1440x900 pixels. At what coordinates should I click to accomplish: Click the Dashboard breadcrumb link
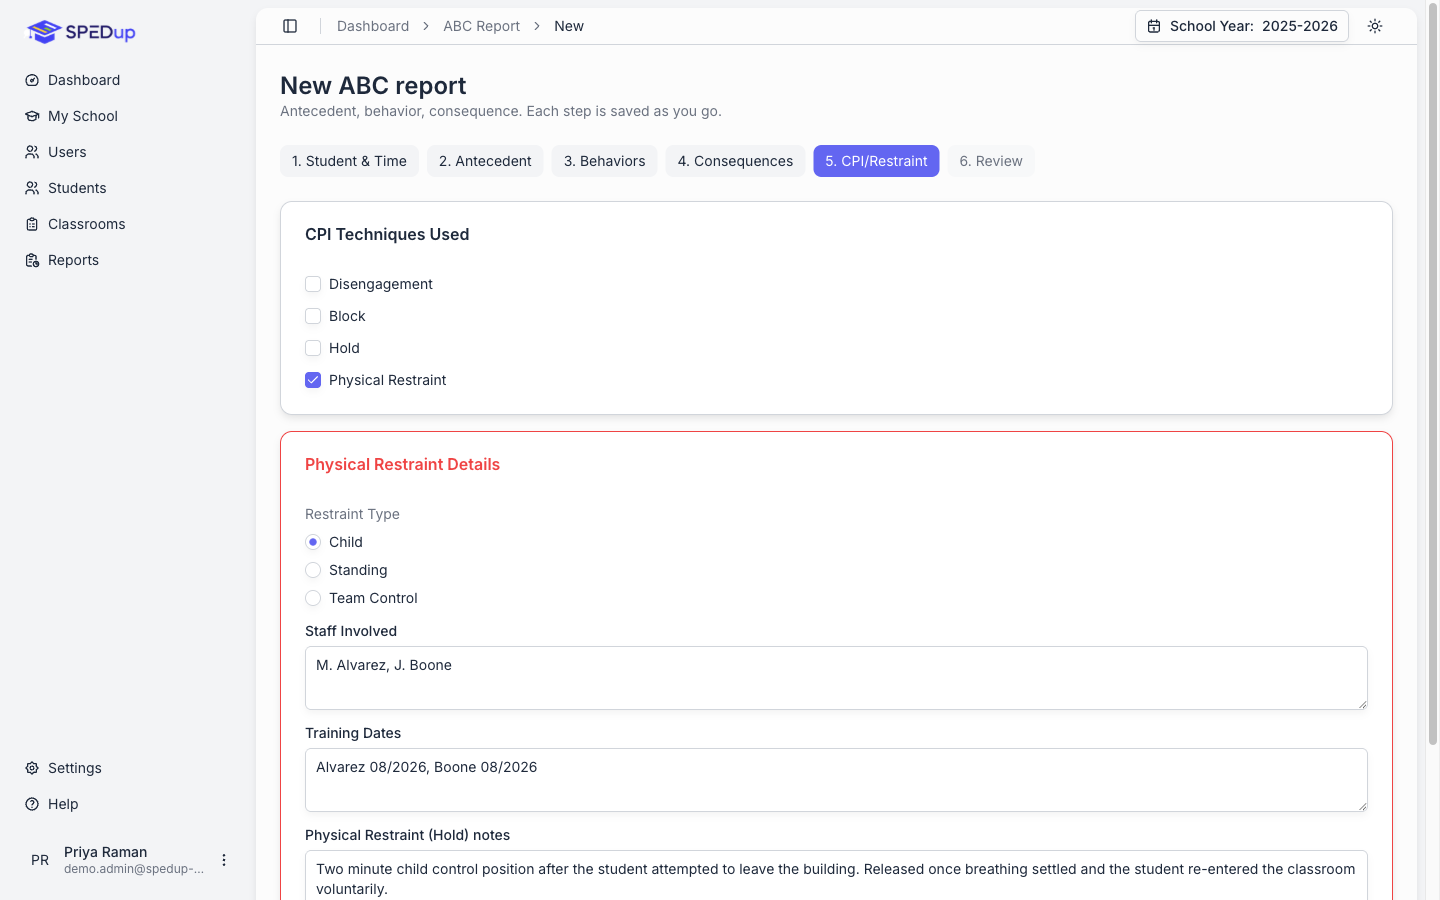click(373, 26)
